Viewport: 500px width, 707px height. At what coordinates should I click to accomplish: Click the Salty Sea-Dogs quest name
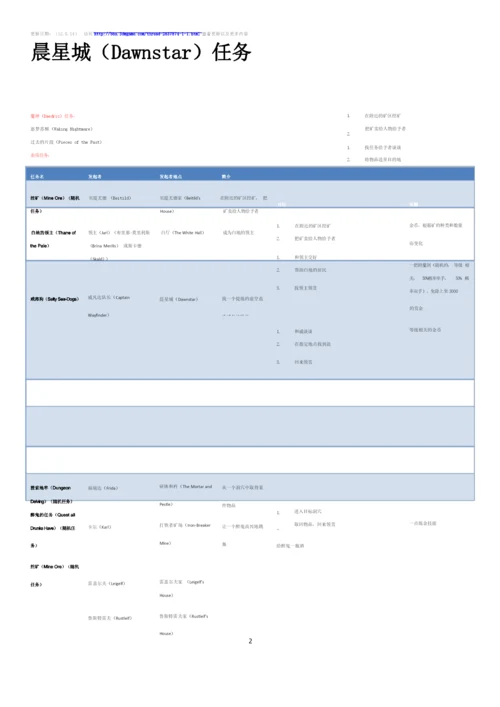click(x=55, y=299)
